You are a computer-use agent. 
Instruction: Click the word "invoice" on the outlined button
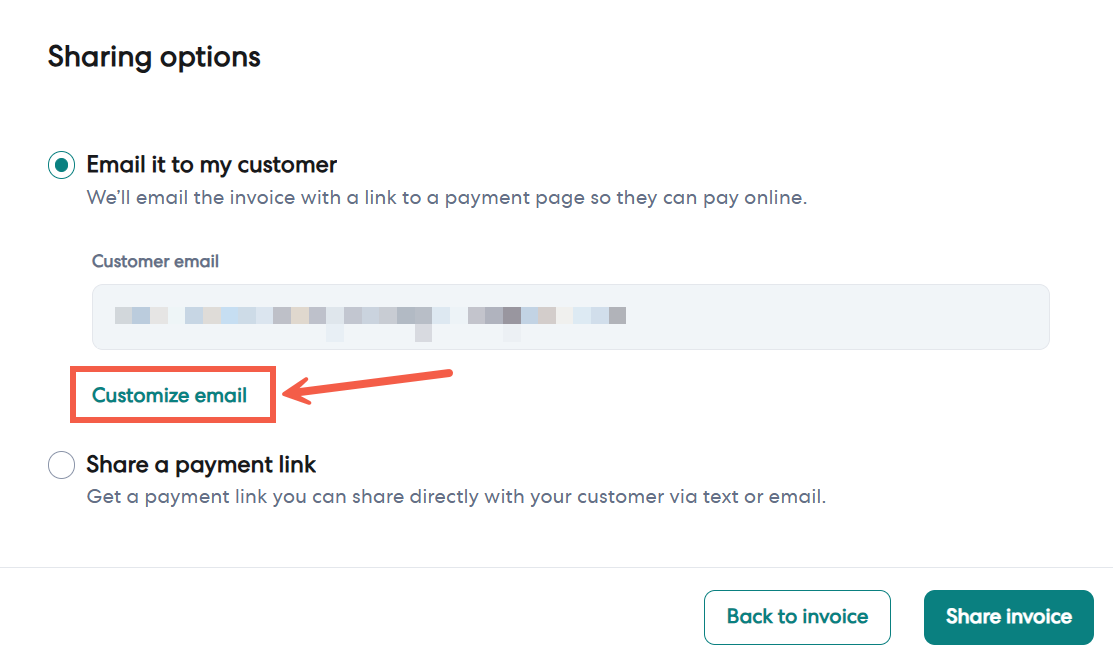point(832,617)
